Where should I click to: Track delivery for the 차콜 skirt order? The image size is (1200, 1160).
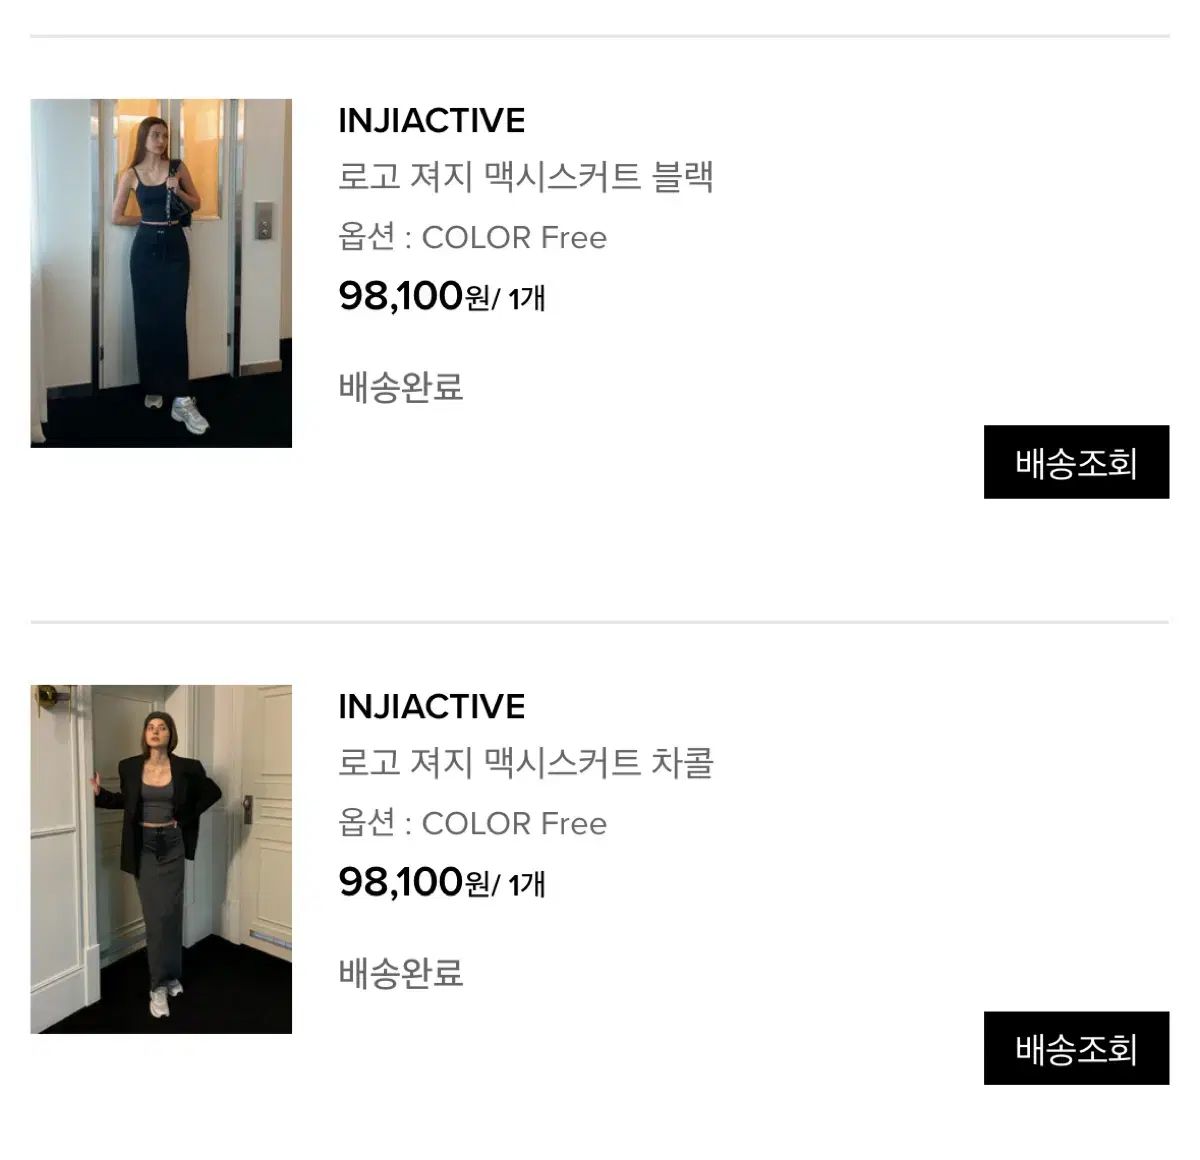[x=1076, y=1048]
